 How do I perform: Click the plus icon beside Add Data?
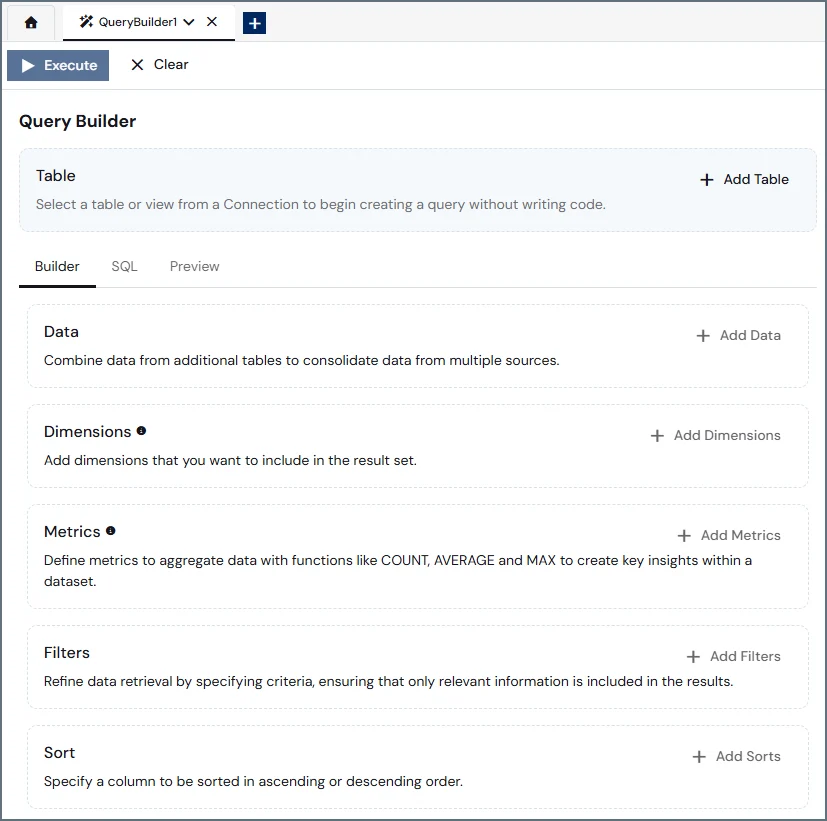coord(703,336)
